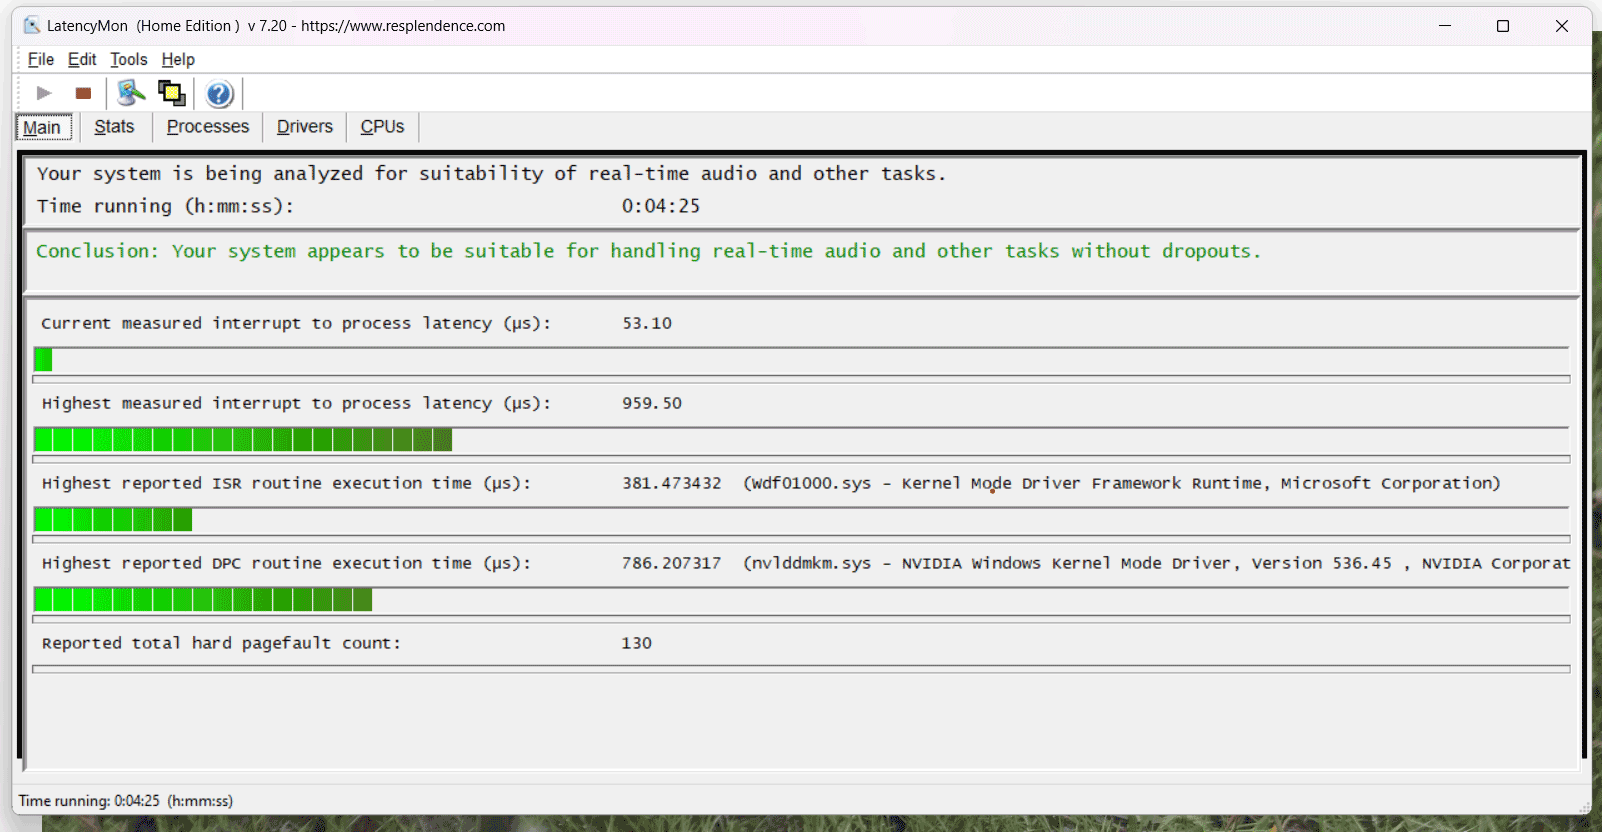Click the current latency value 53.10
Image resolution: width=1602 pixels, height=832 pixels.
tap(647, 323)
